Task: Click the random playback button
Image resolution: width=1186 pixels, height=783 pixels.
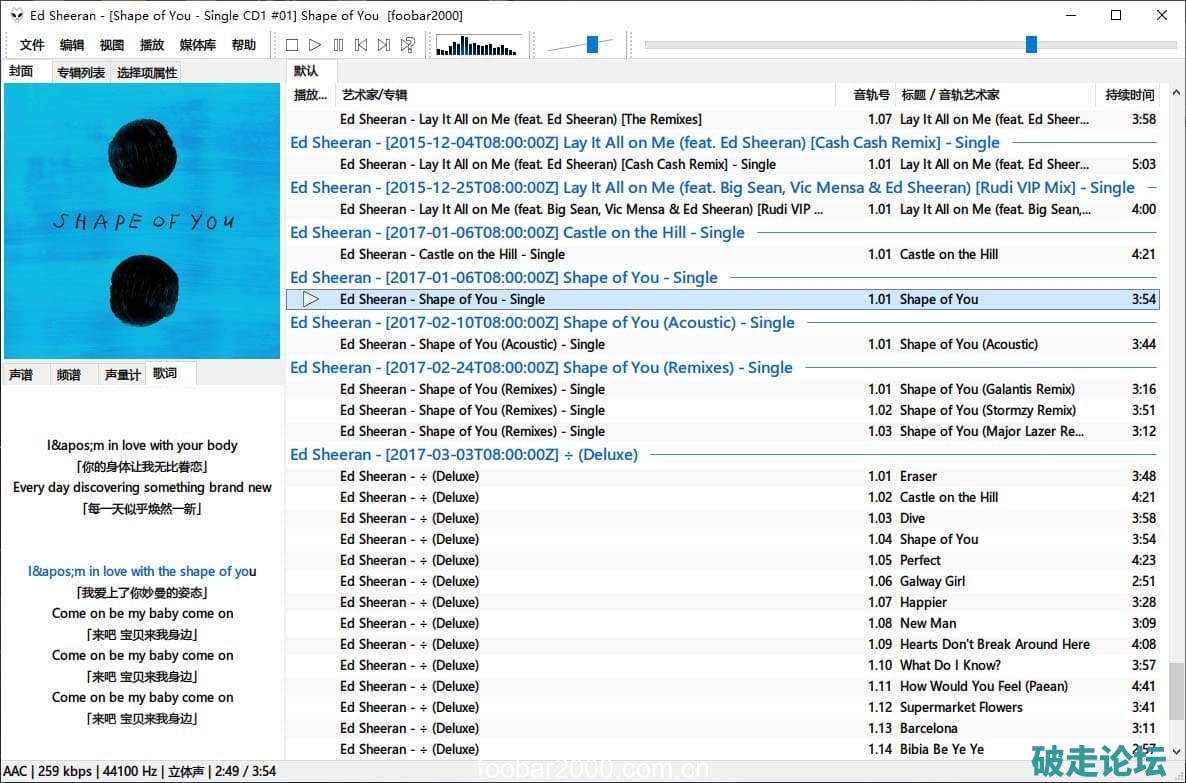Action: pyautogui.click(x=408, y=45)
